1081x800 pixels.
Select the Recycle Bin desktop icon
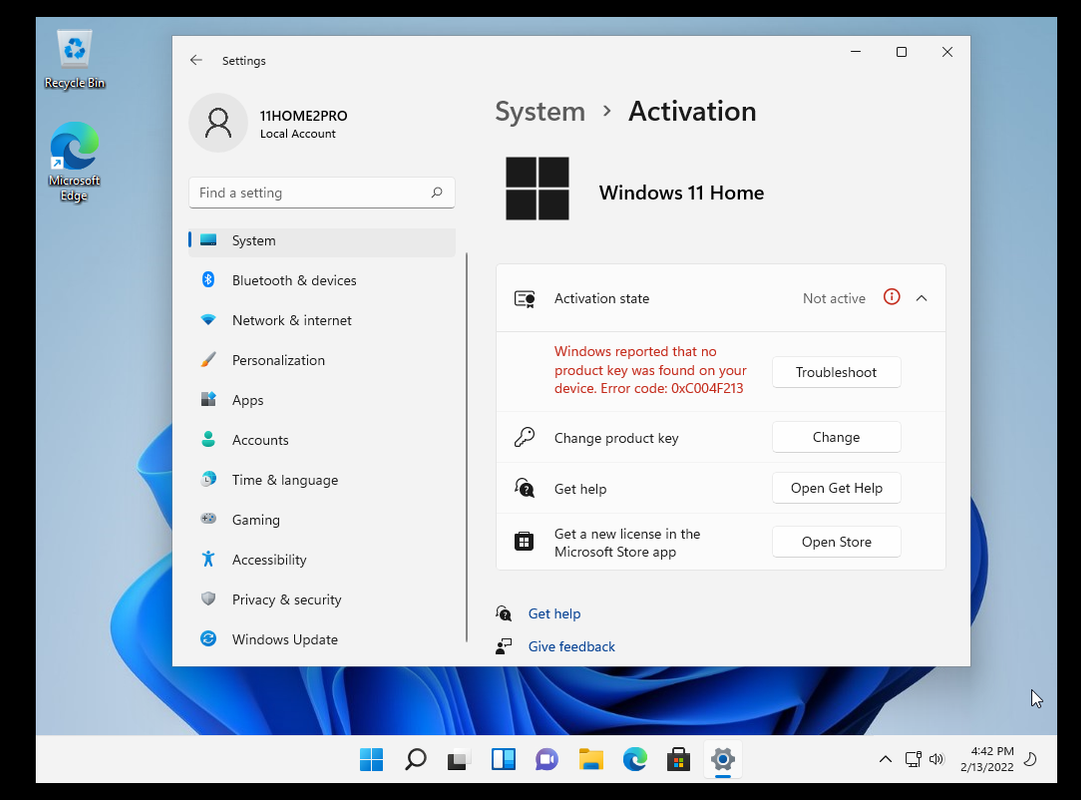tap(74, 61)
